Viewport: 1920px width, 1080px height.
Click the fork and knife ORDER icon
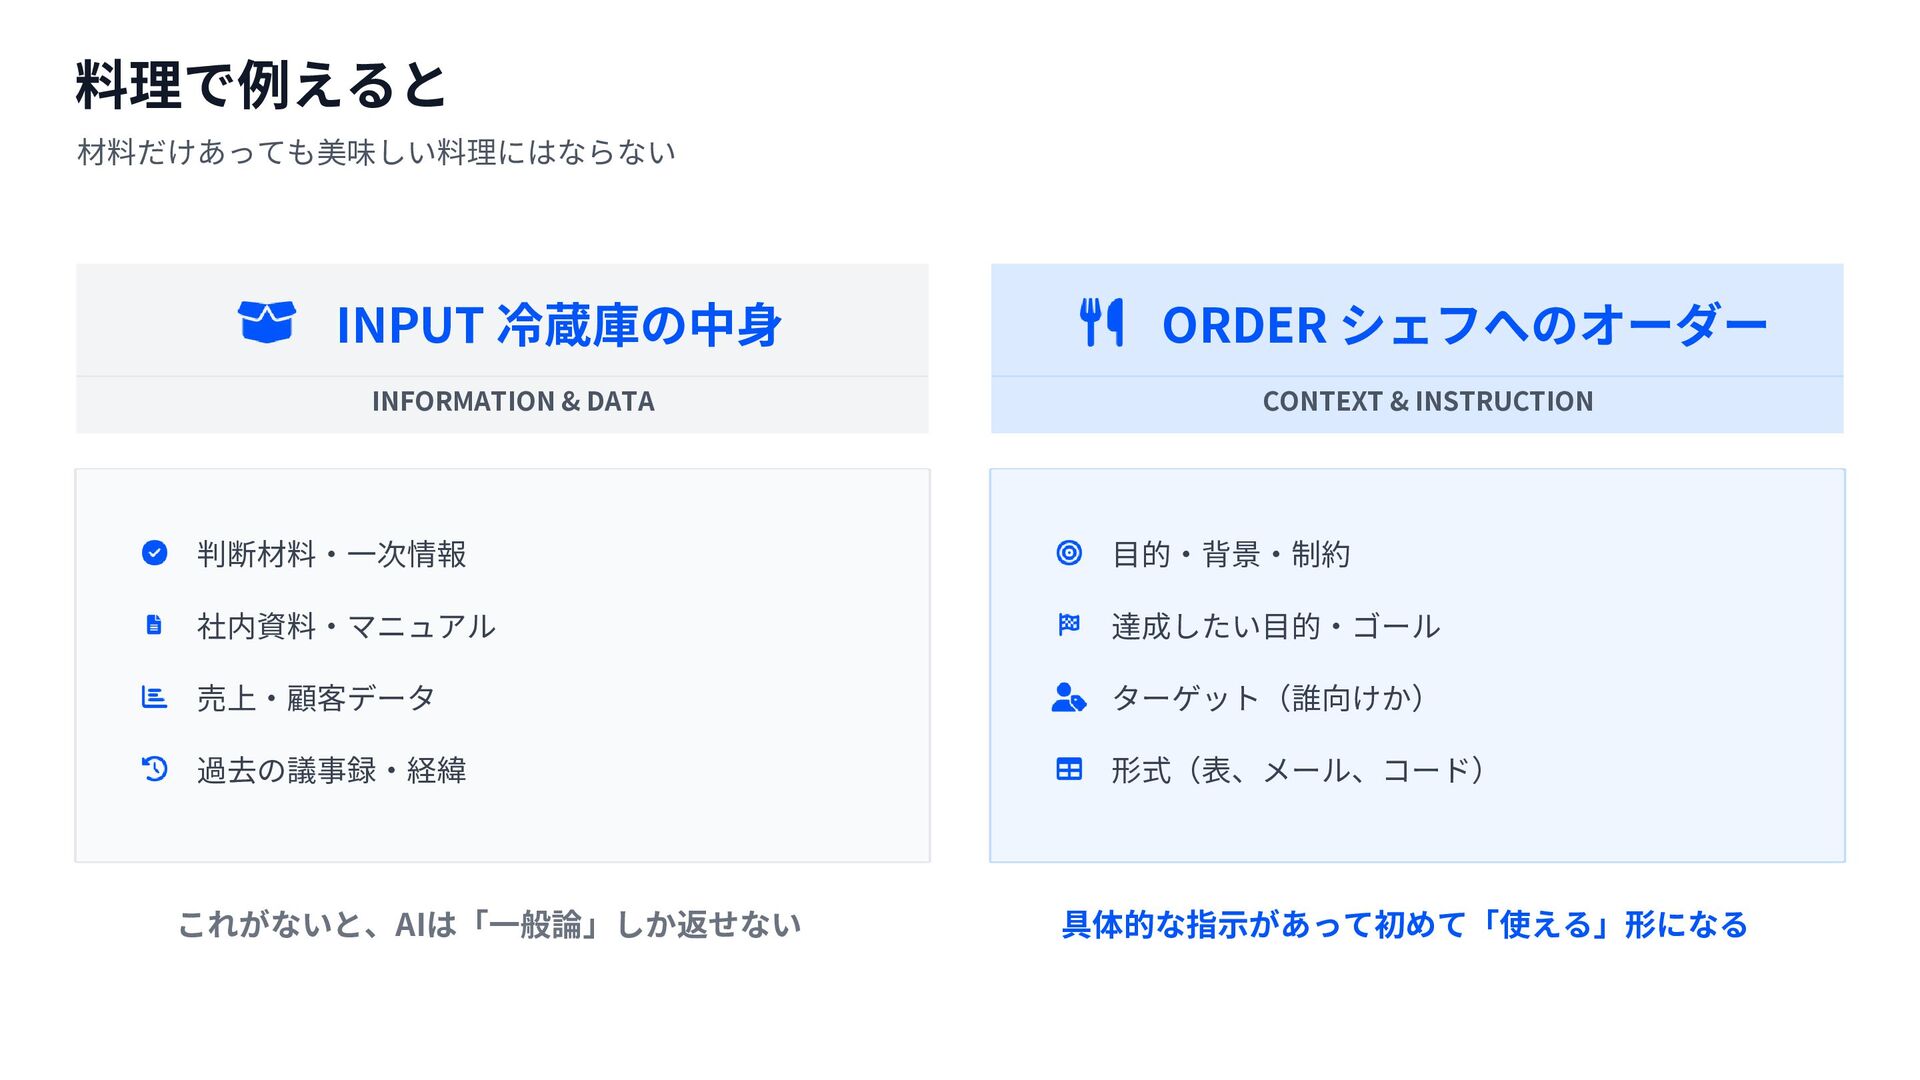click(x=1102, y=322)
